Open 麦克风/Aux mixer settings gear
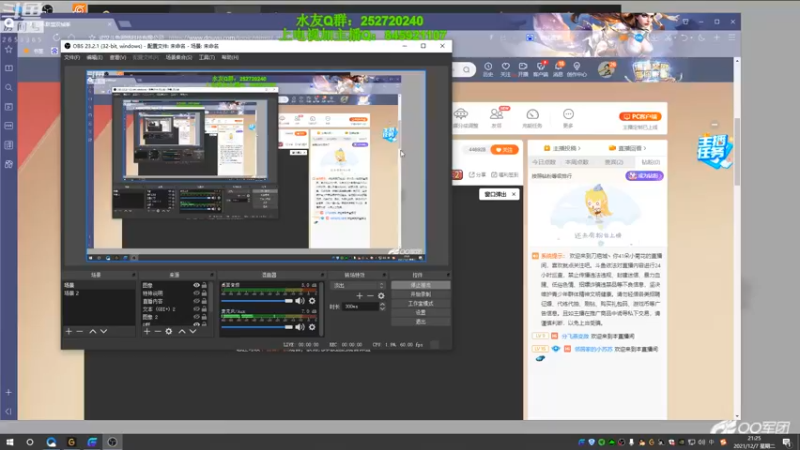The image size is (800, 450). [x=312, y=327]
